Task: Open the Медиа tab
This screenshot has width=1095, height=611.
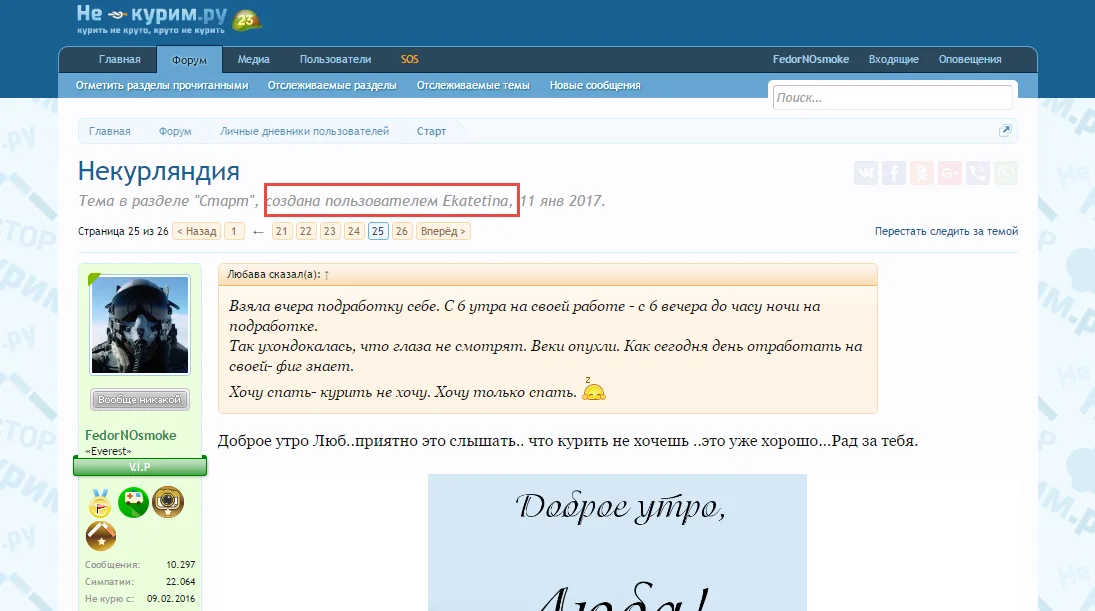Action: point(253,59)
